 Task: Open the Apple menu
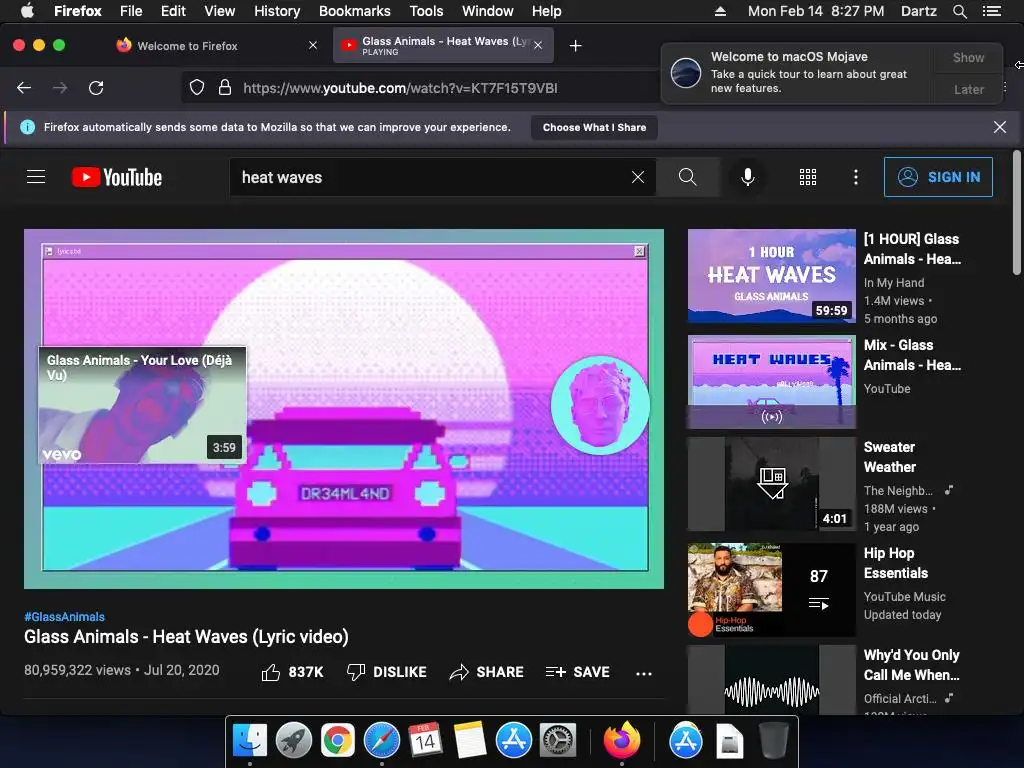click(27, 10)
